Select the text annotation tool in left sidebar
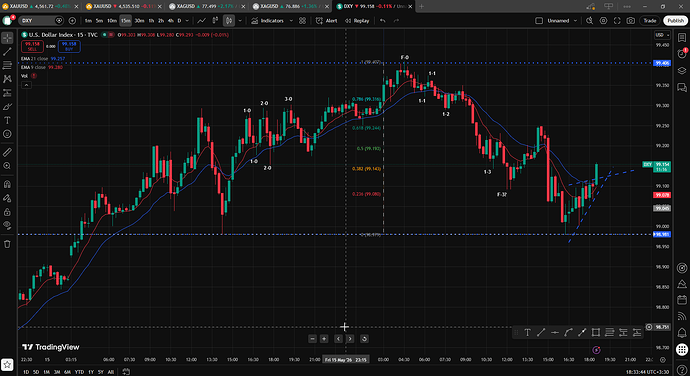The height and width of the screenshot is (376, 690). click(x=7, y=120)
